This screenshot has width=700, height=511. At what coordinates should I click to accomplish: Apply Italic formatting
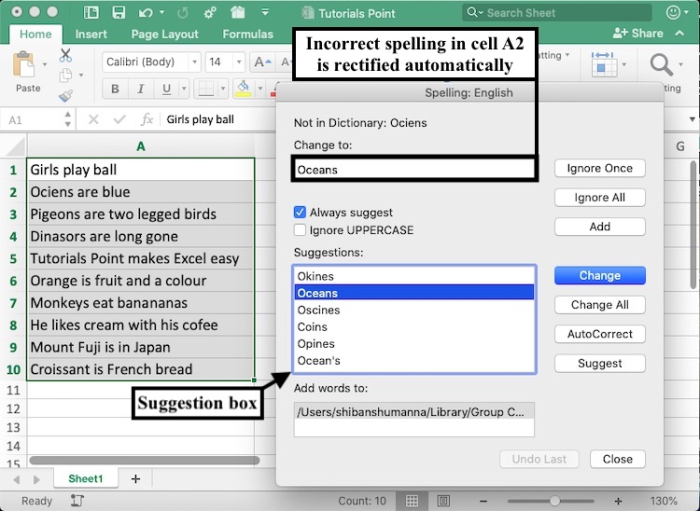pyautogui.click(x=141, y=89)
